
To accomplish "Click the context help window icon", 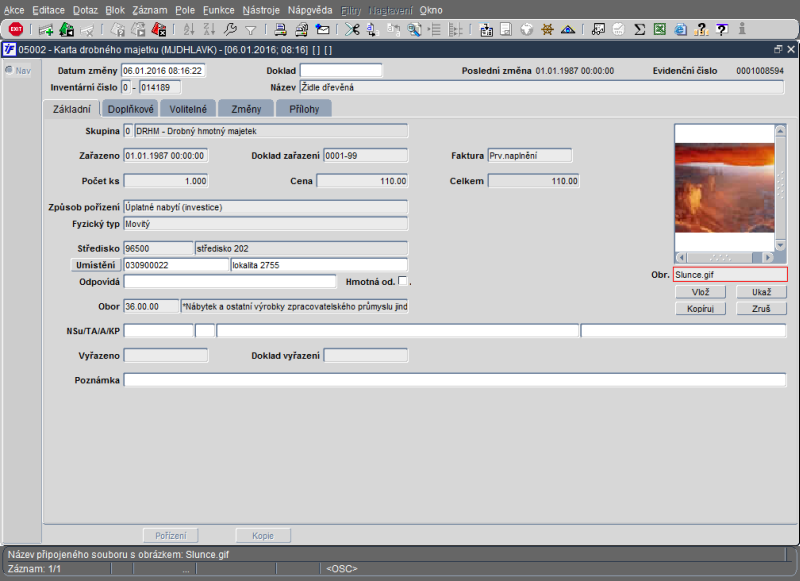I will (722, 30).
